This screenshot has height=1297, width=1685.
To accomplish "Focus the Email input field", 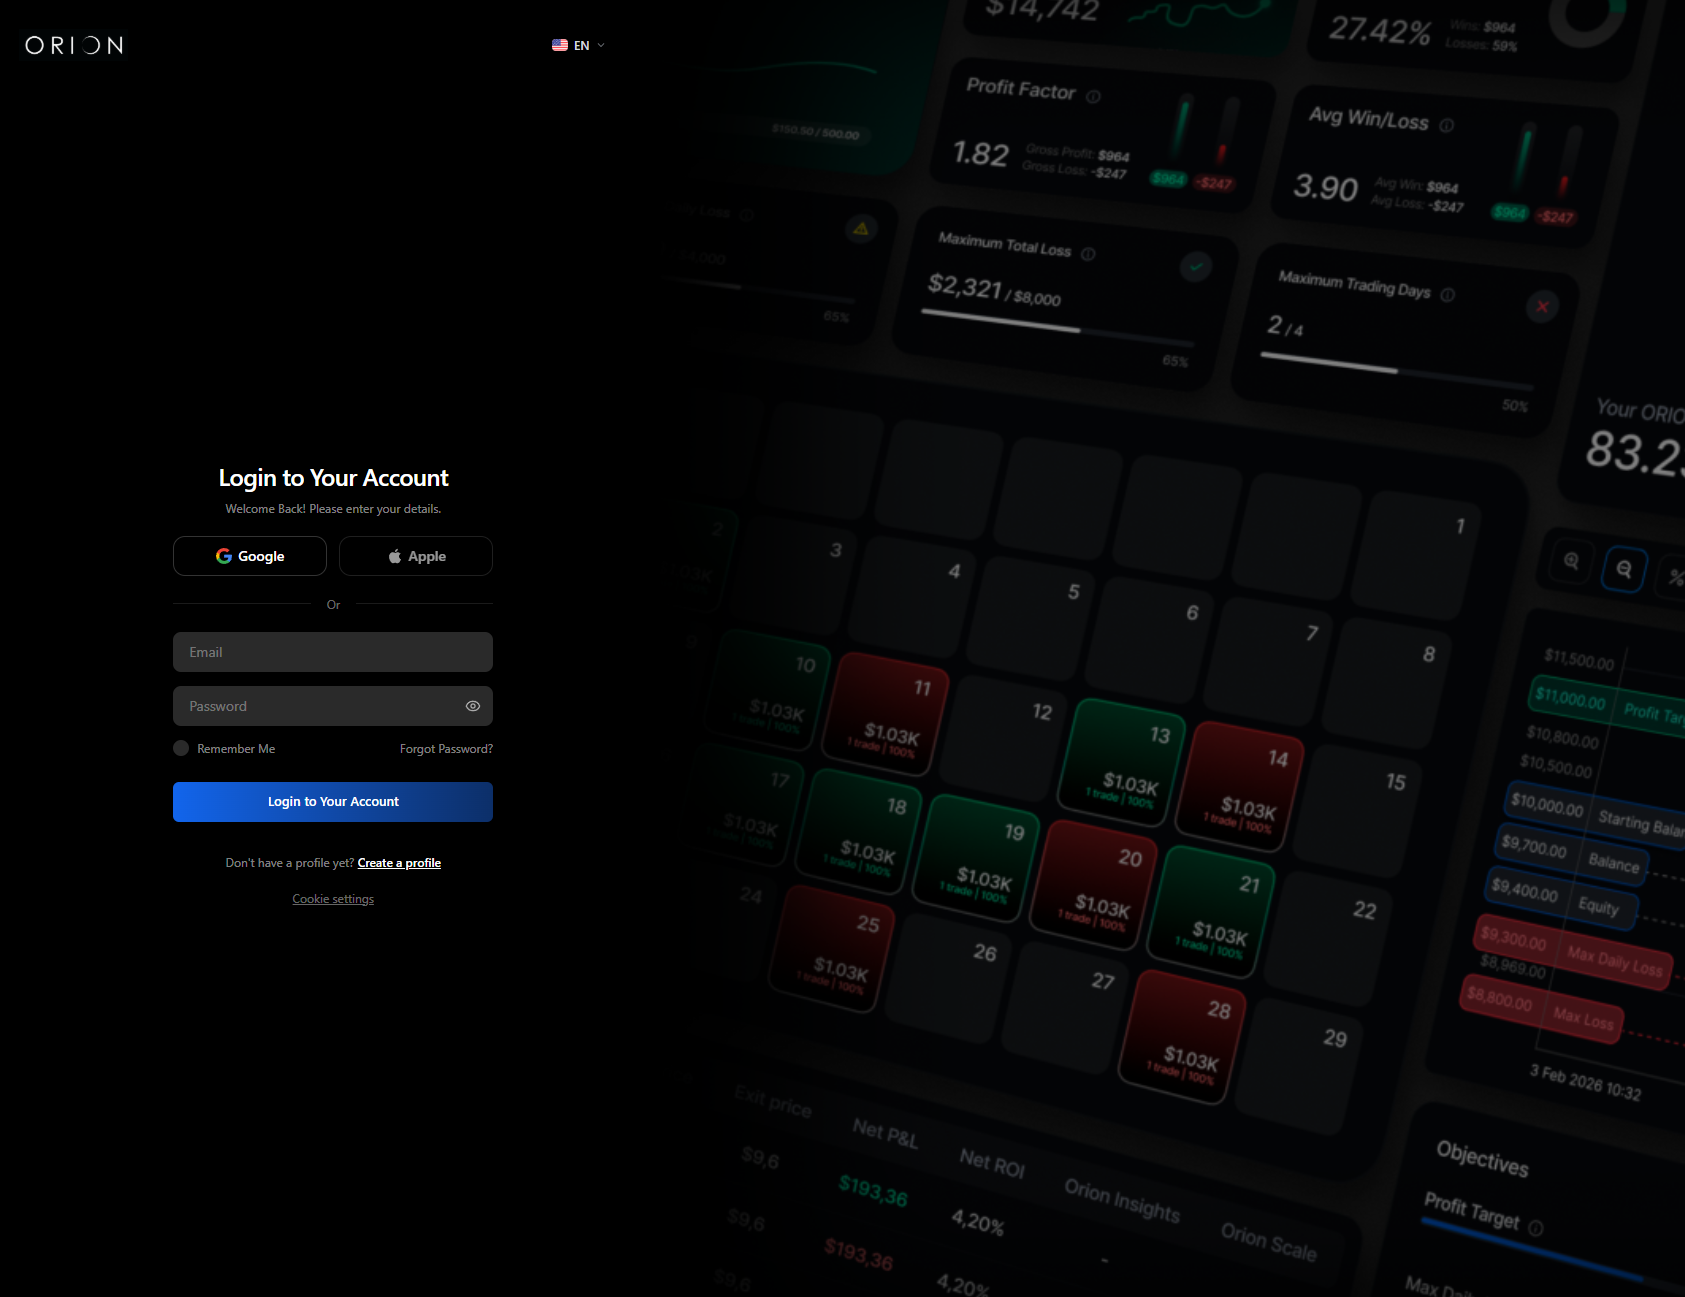I will click(333, 652).
